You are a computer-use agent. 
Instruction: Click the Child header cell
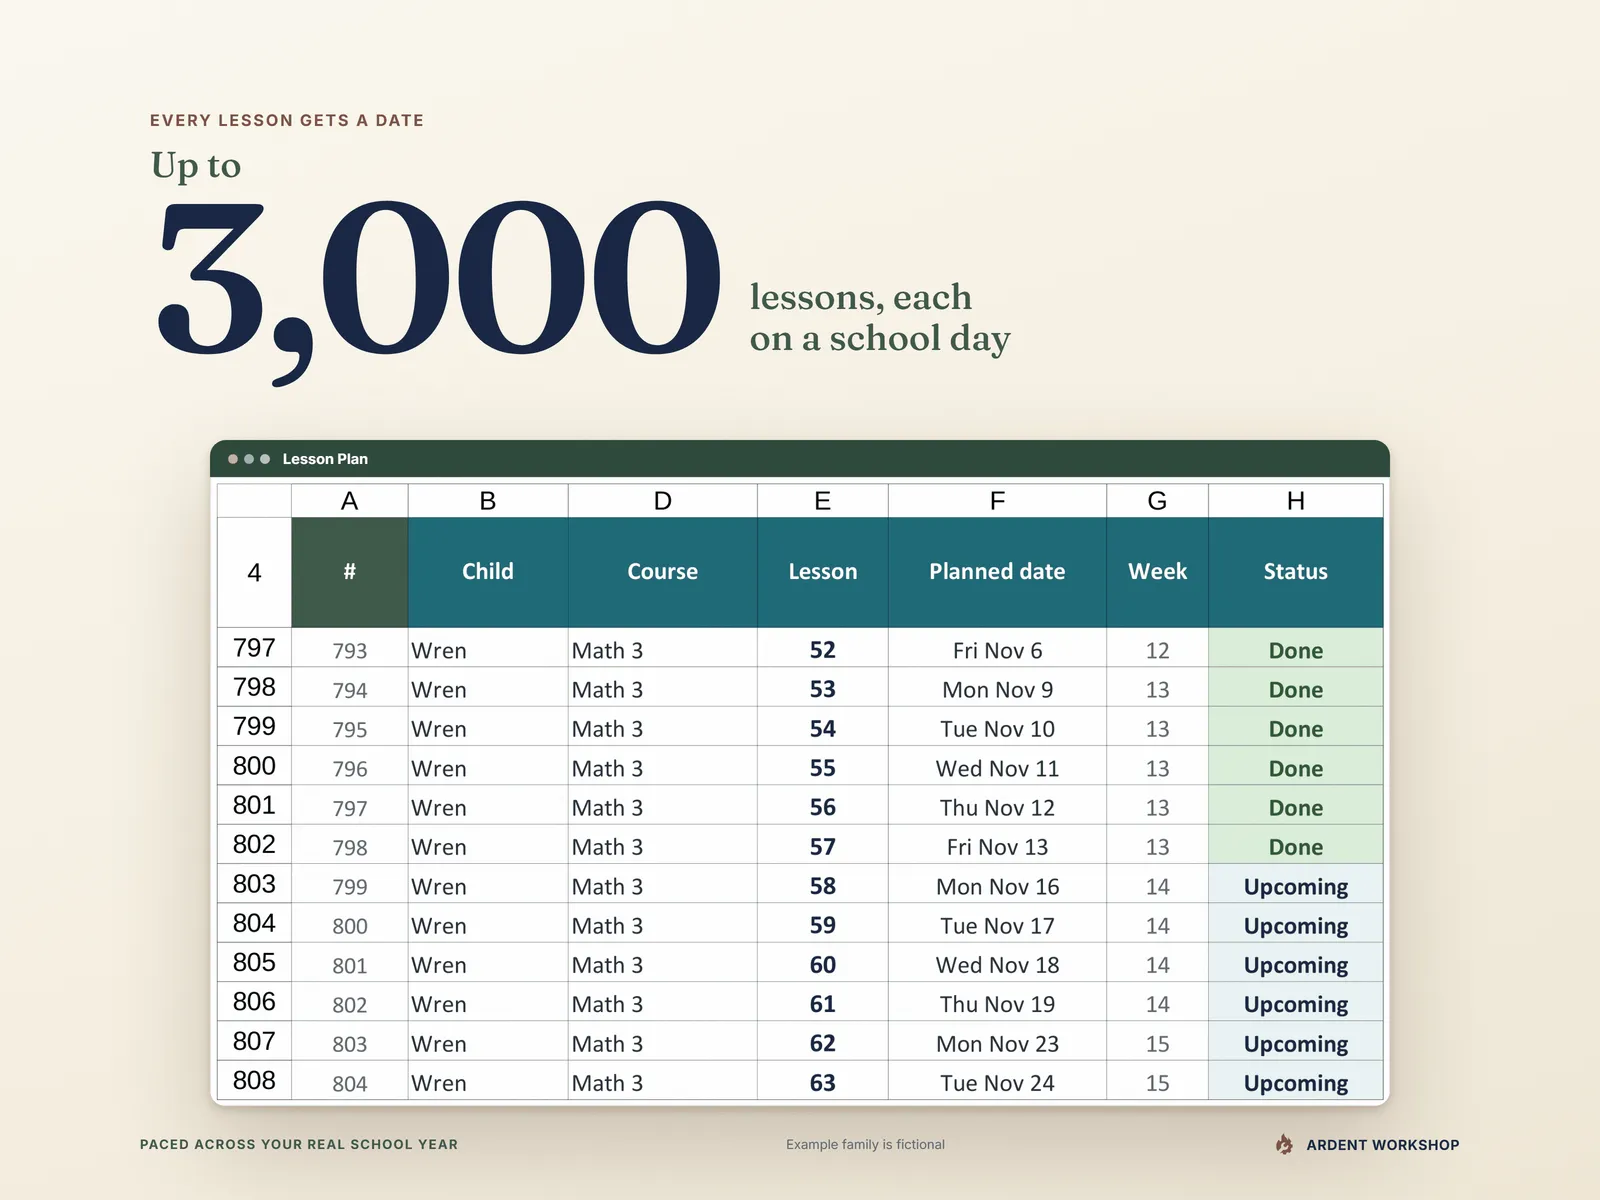pos(488,572)
